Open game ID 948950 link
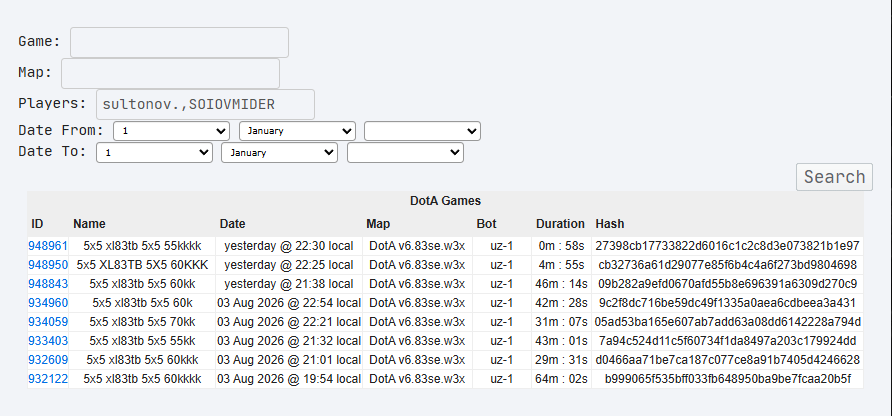This screenshot has width=892, height=416. tap(48, 265)
